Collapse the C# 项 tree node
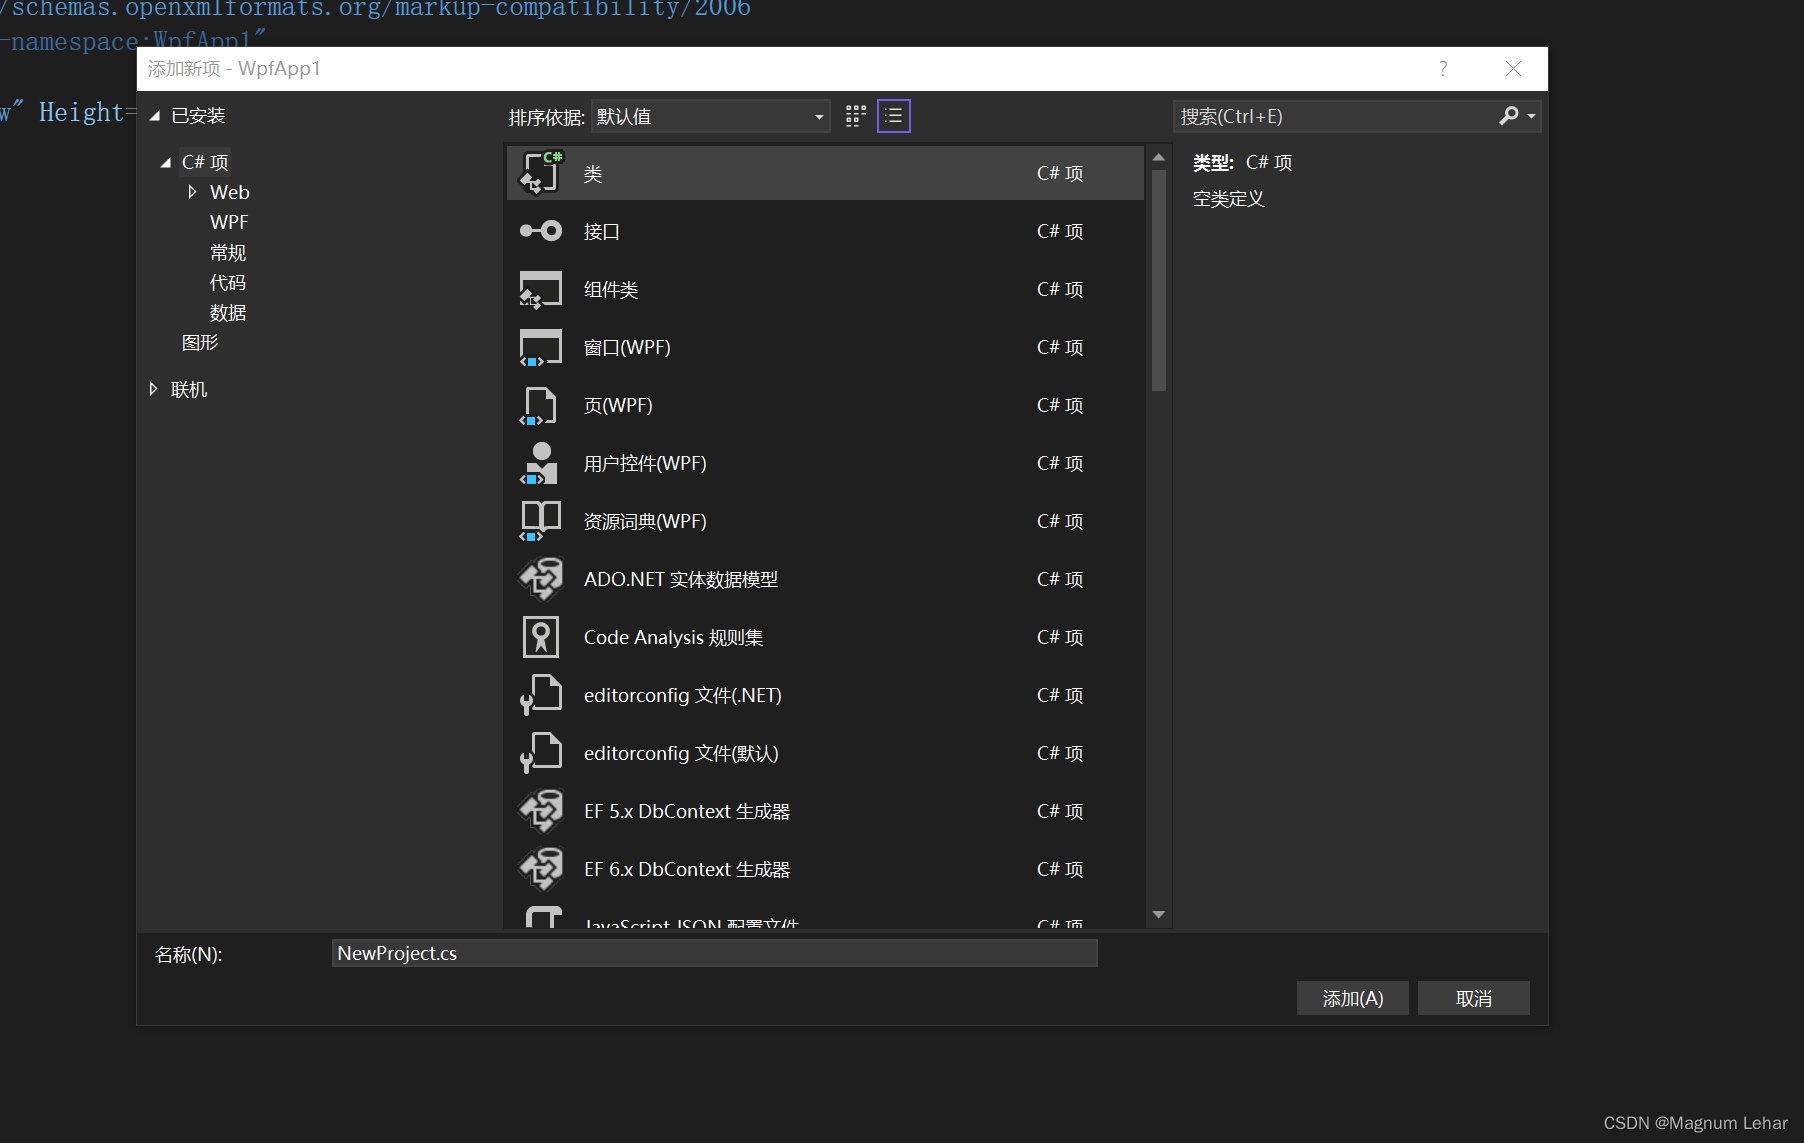Image resolution: width=1804 pixels, height=1143 pixels. [165, 161]
